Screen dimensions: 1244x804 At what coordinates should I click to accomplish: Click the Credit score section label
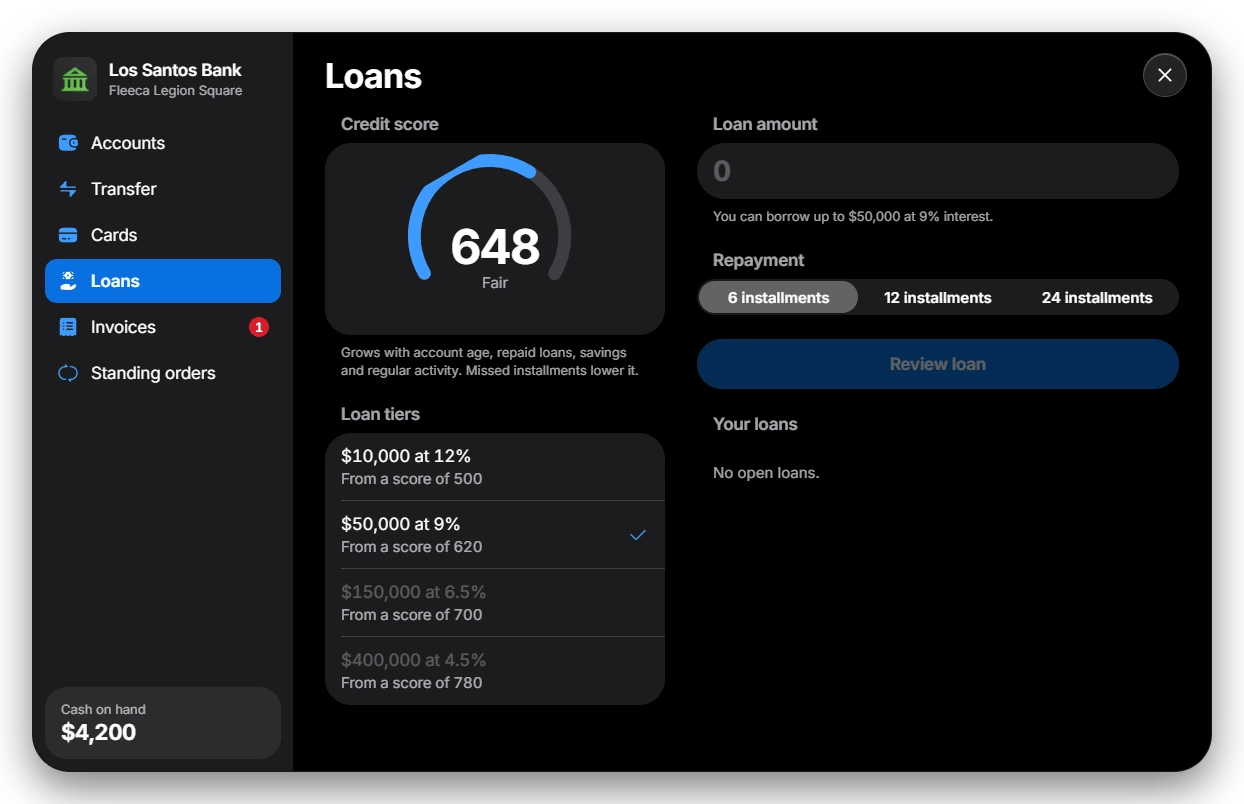(390, 124)
